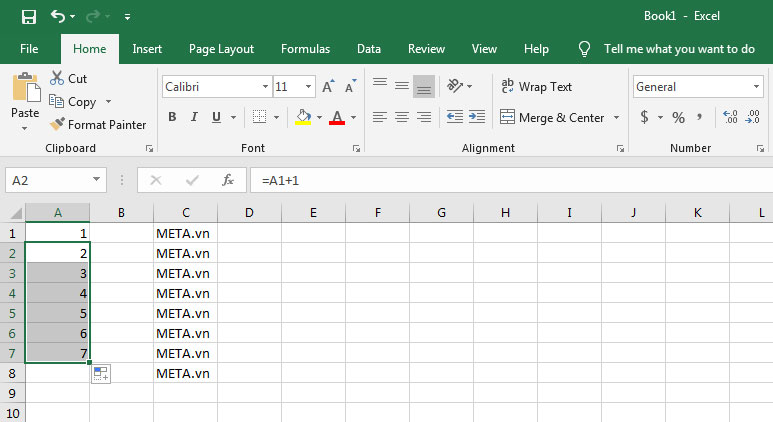Click the Select All corner triangle
The height and width of the screenshot is (422, 773).
click(16, 213)
